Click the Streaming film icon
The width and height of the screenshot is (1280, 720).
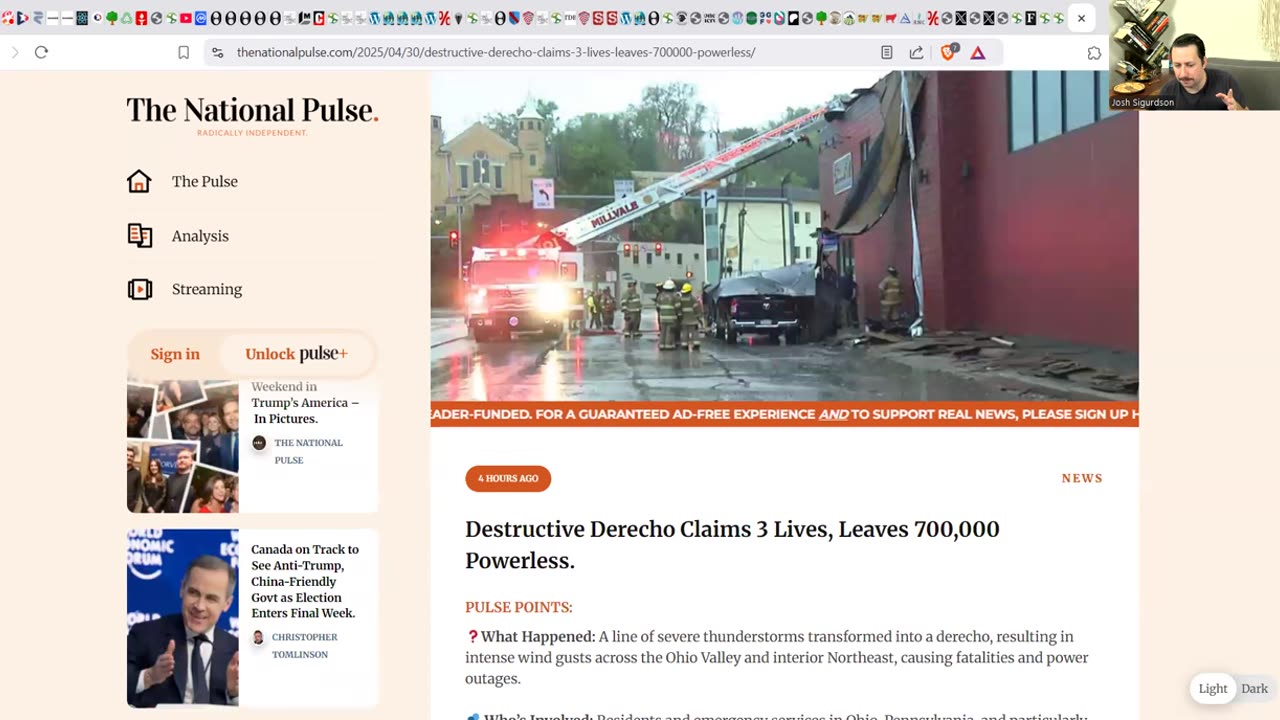click(x=139, y=289)
